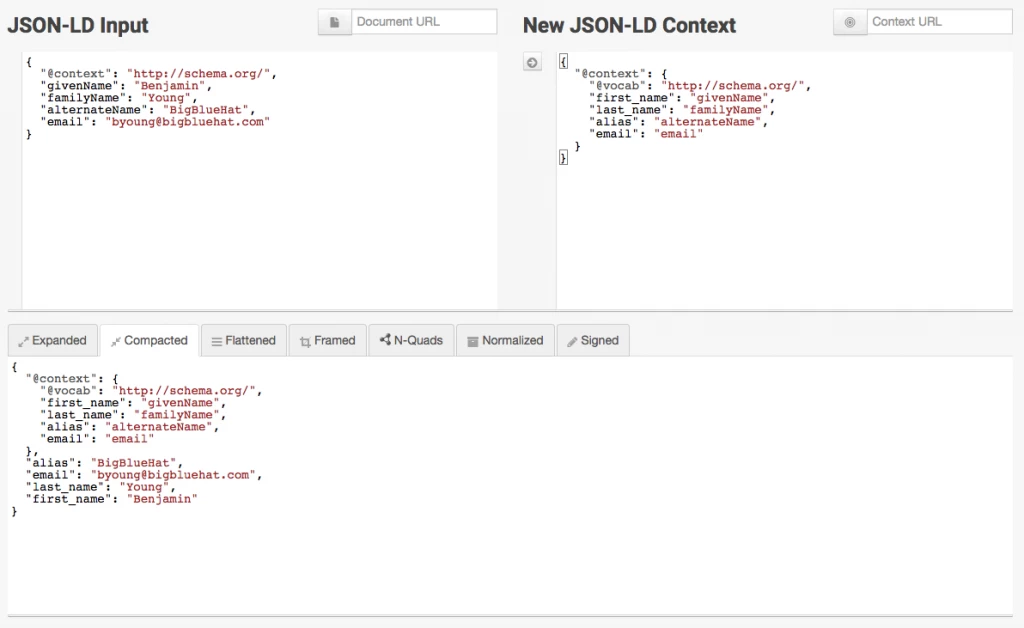Click the share icon on the N-Quads tab
Image resolution: width=1024 pixels, height=628 pixels.
pyautogui.click(x=383, y=340)
